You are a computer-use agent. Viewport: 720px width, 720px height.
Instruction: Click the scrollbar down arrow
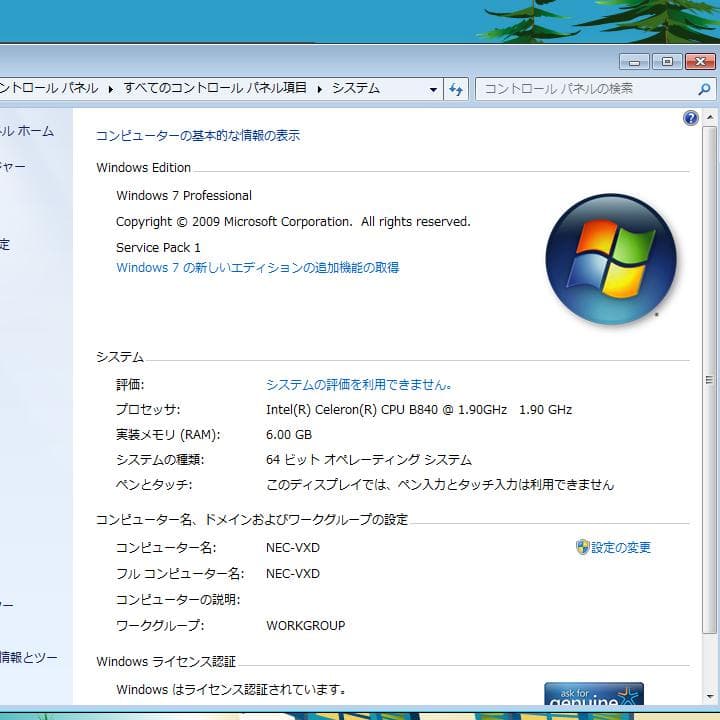point(709,697)
